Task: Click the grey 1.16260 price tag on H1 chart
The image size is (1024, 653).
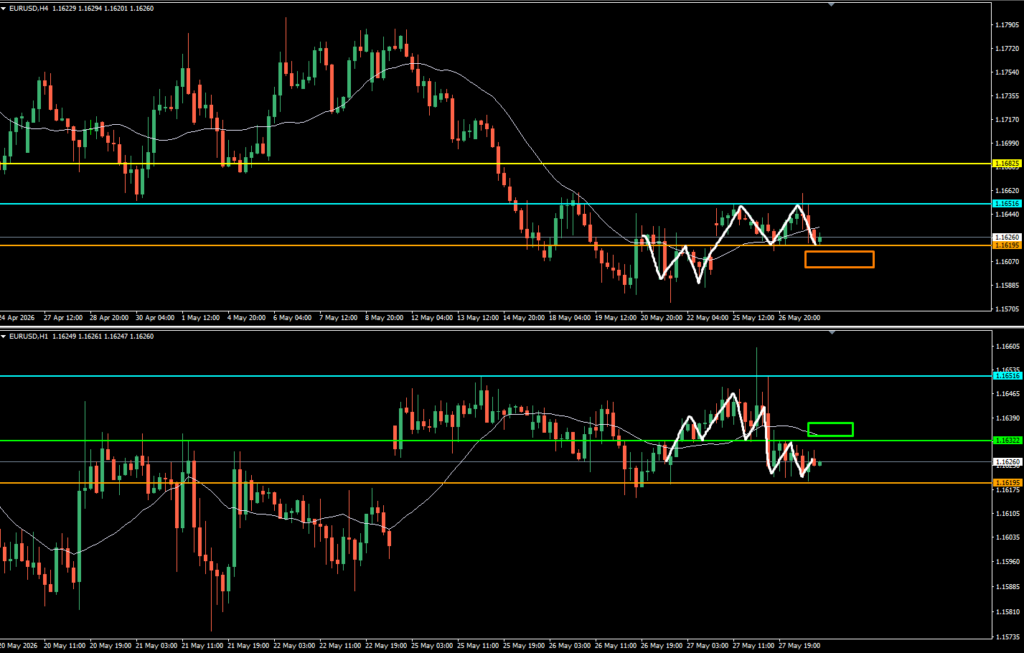Action: coord(1006,462)
